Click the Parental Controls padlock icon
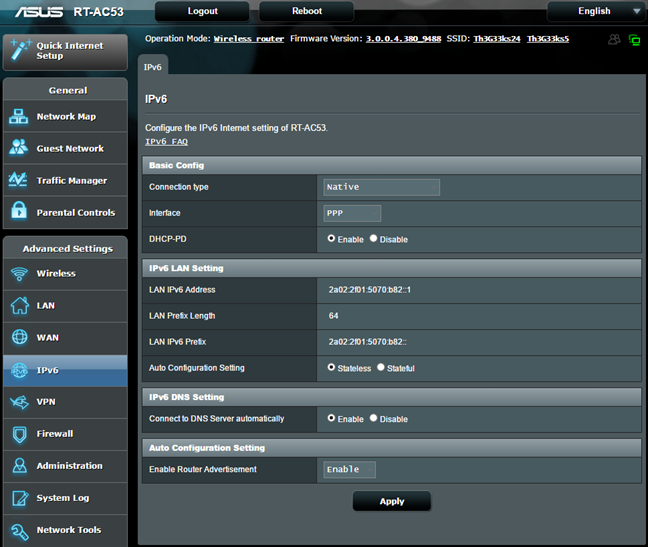Viewport: 648px width, 547px height. pos(19,210)
